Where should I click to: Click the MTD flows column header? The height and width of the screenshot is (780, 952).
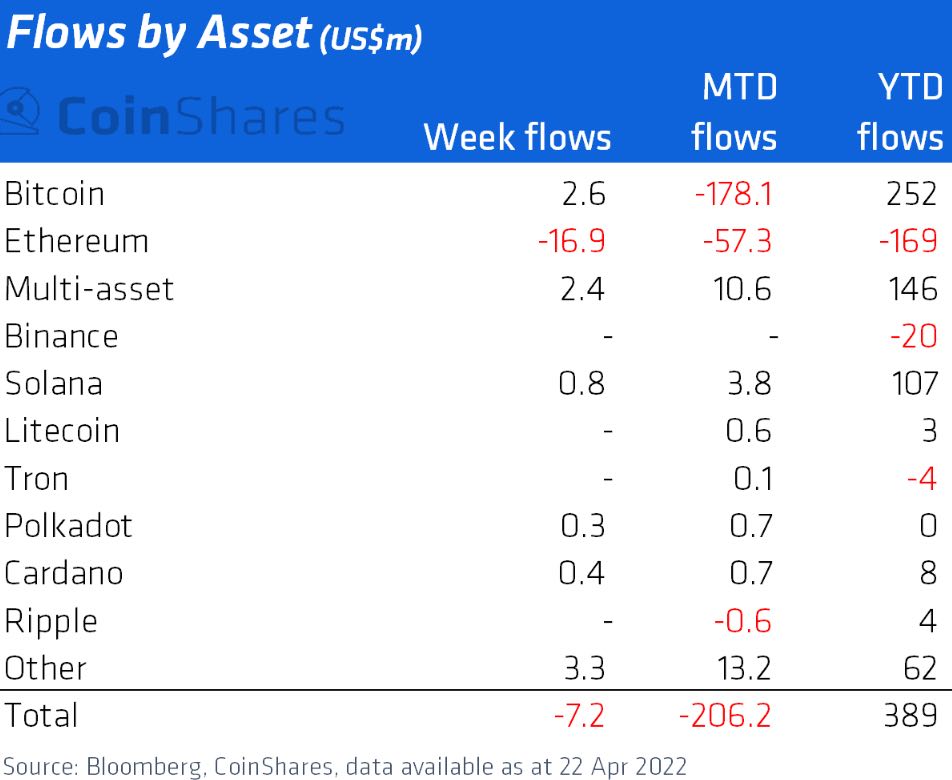tap(734, 112)
